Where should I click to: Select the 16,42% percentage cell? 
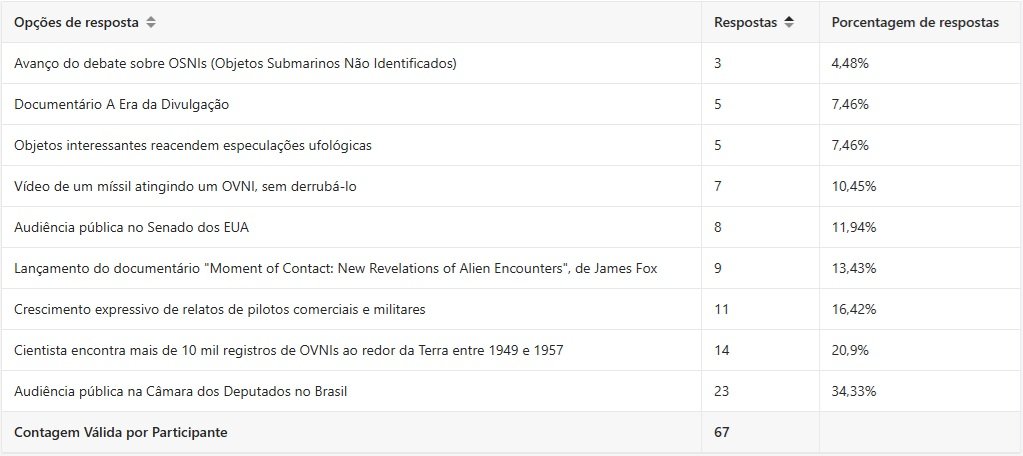[x=854, y=309]
